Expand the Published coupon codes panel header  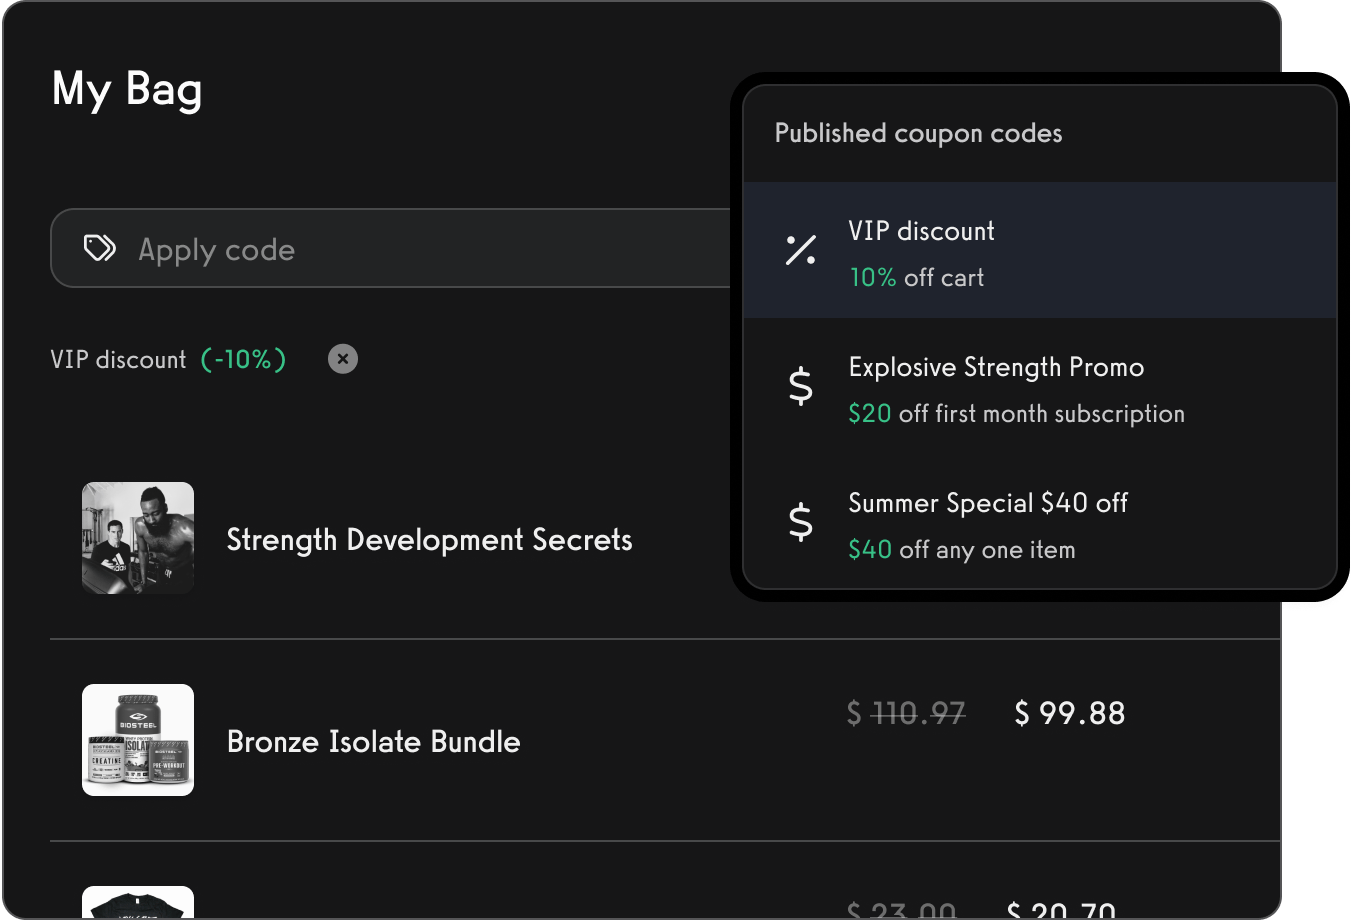(x=918, y=132)
